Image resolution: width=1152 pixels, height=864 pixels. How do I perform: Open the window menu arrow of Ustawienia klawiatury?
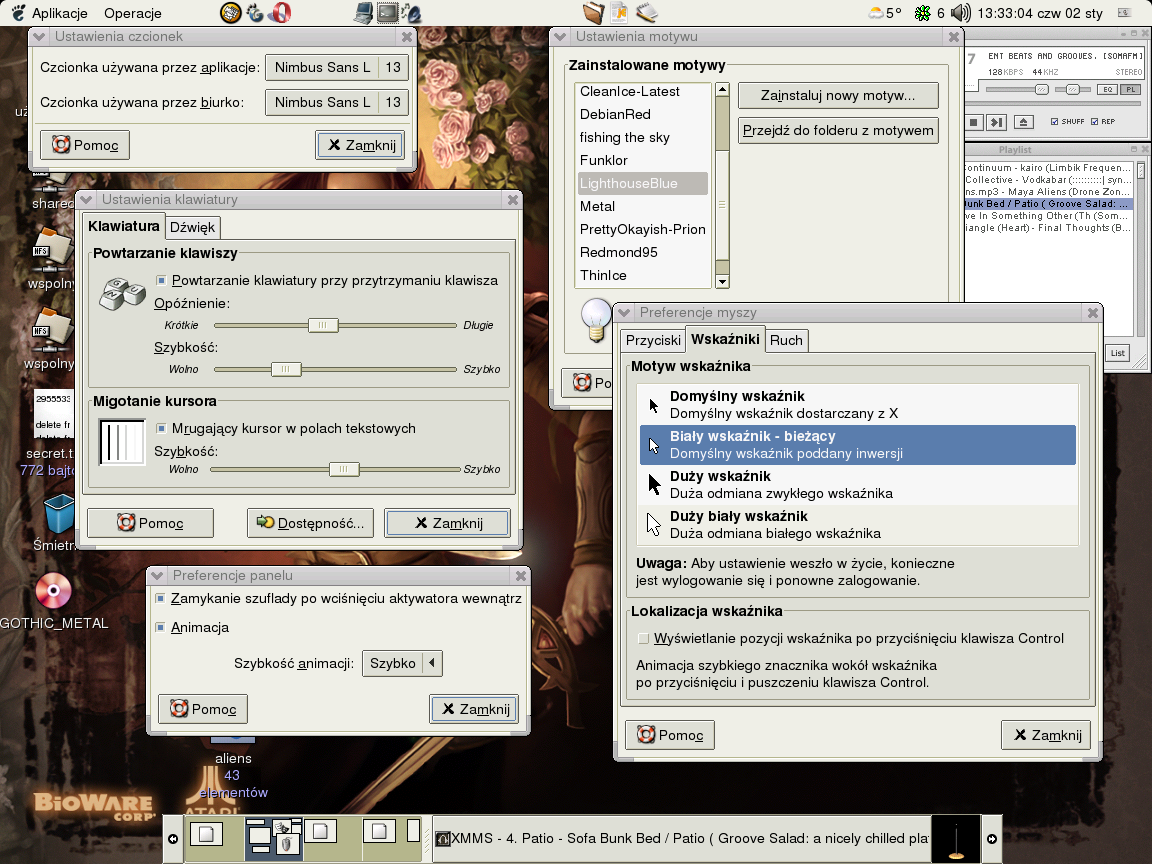pyautogui.click(x=86, y=199)
